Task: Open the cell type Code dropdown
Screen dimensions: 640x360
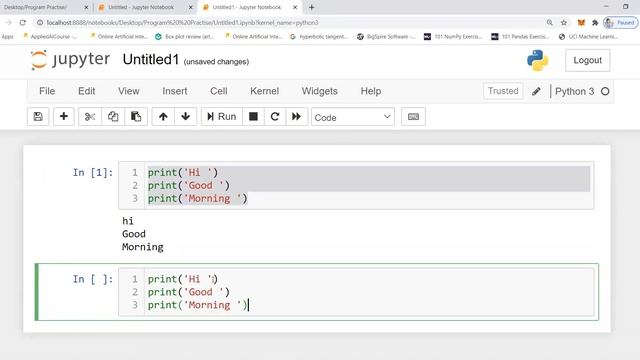Action: tap(353, 117)
